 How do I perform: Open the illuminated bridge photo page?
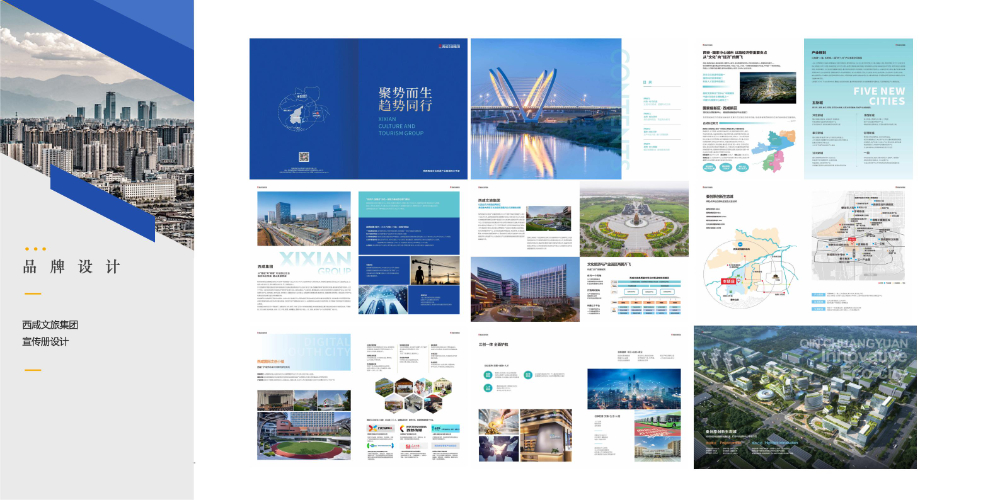pos(546,109)
